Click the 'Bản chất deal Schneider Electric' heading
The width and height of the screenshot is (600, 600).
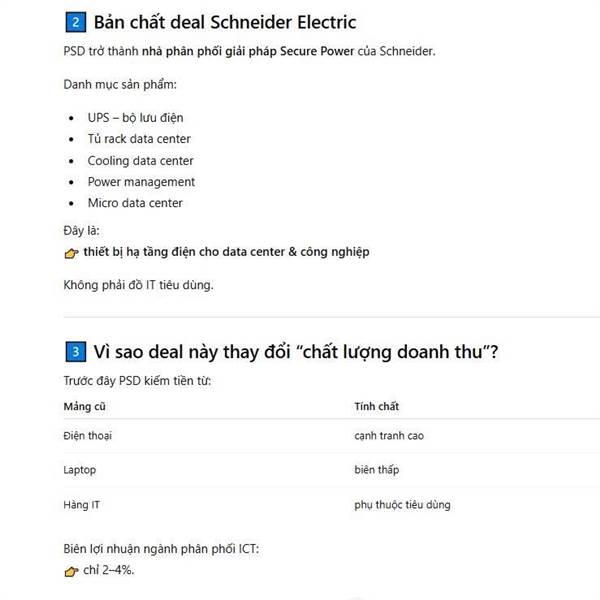tap(225, 22)
